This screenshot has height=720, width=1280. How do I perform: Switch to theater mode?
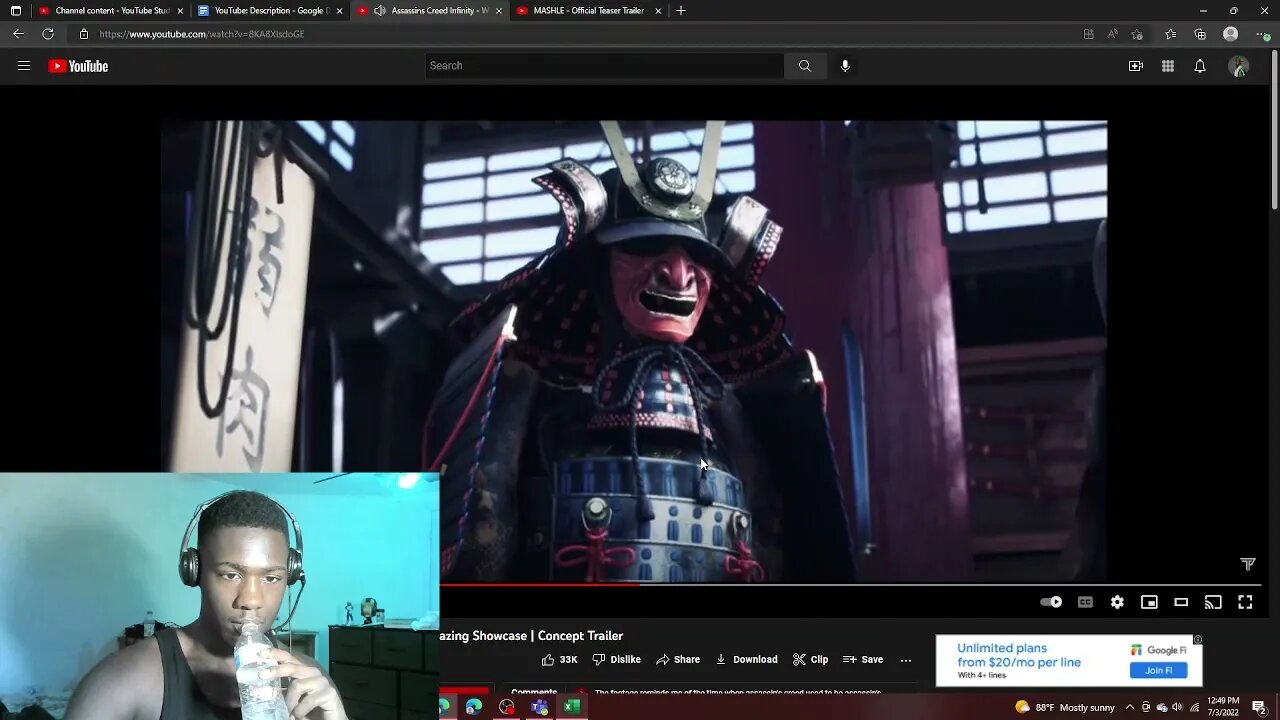[x=1181, y=602]
